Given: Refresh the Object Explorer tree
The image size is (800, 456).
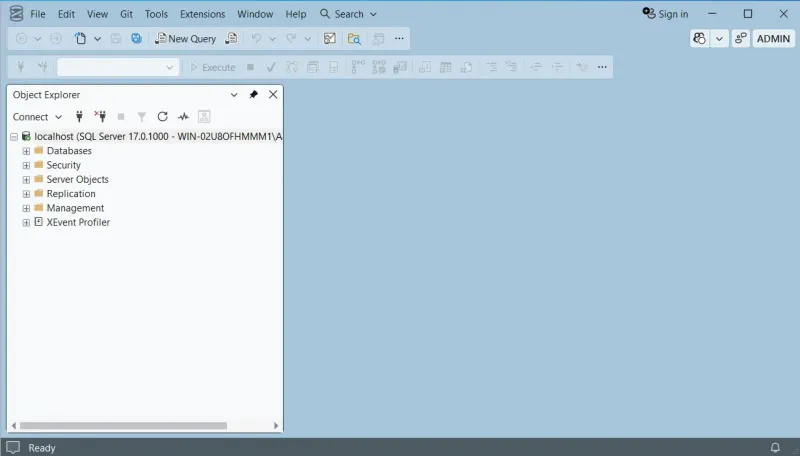Looking at the screenshot, I should click(162, 117).
